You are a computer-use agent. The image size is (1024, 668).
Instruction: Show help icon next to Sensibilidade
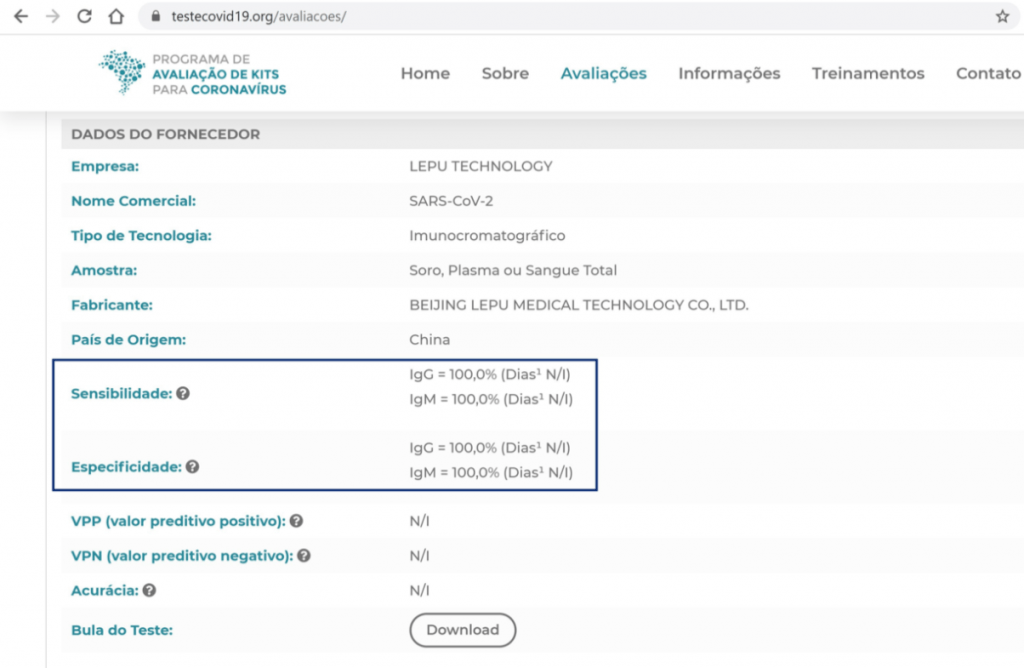click(183, 393)
